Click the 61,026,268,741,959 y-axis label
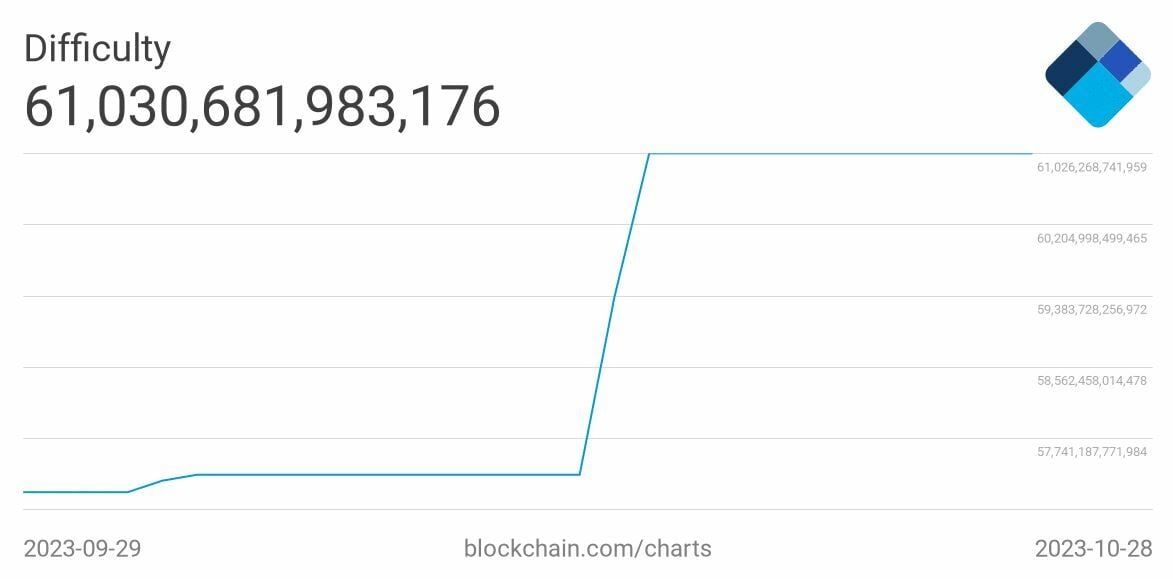Image resolution: width=1173 pixels, height=579 pixels. [1092, 167]
